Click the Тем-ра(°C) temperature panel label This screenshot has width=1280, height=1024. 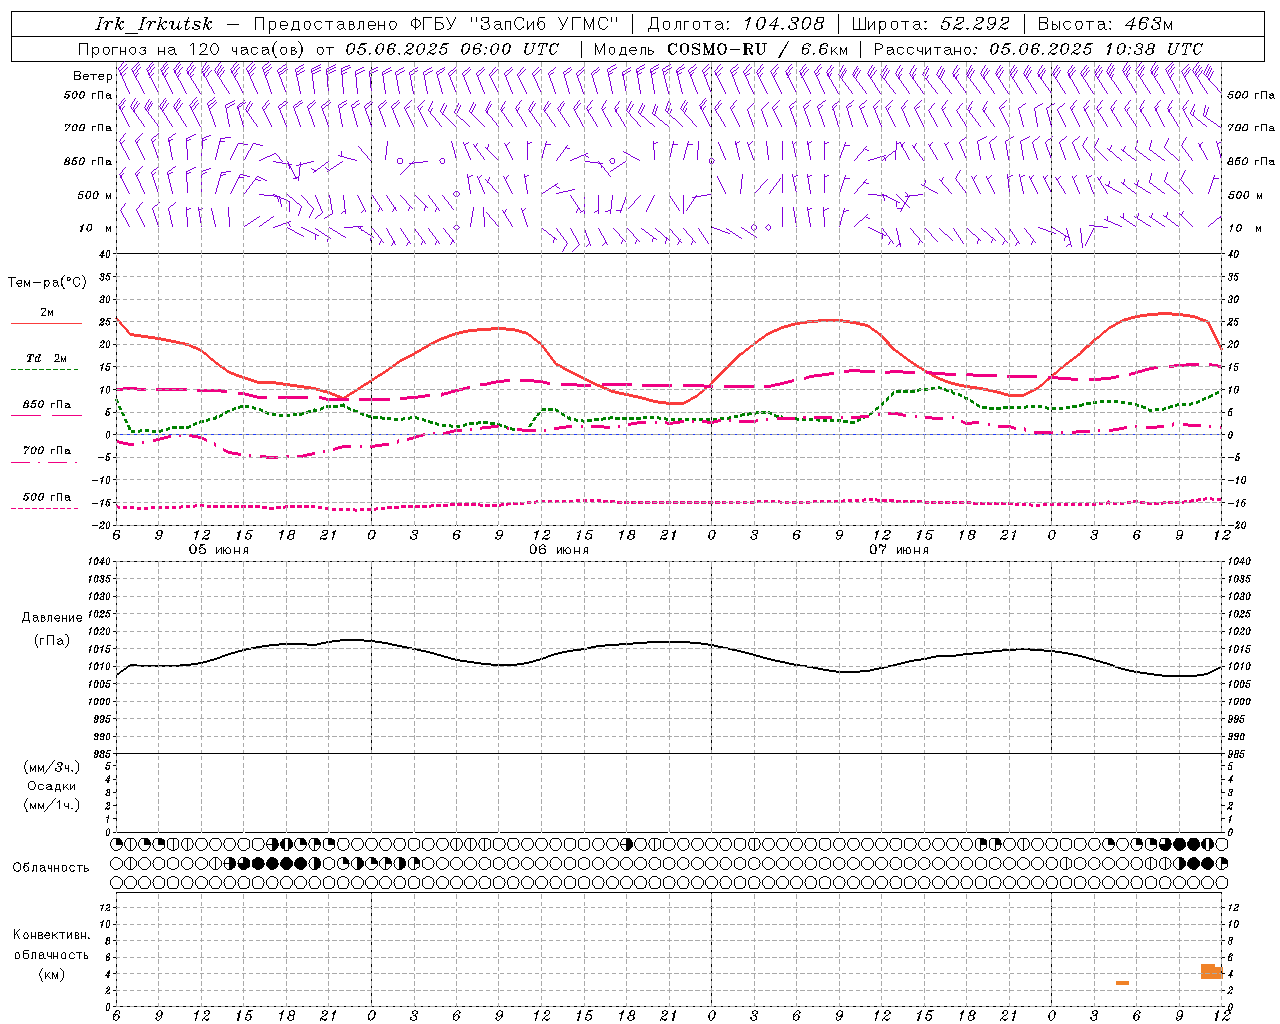47,283
